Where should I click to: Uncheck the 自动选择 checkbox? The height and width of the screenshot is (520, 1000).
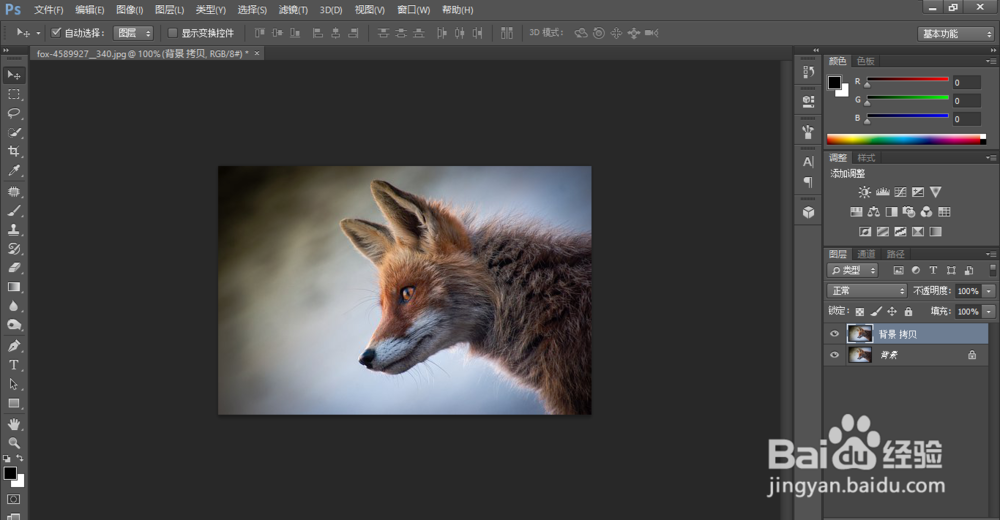[56, 33]
